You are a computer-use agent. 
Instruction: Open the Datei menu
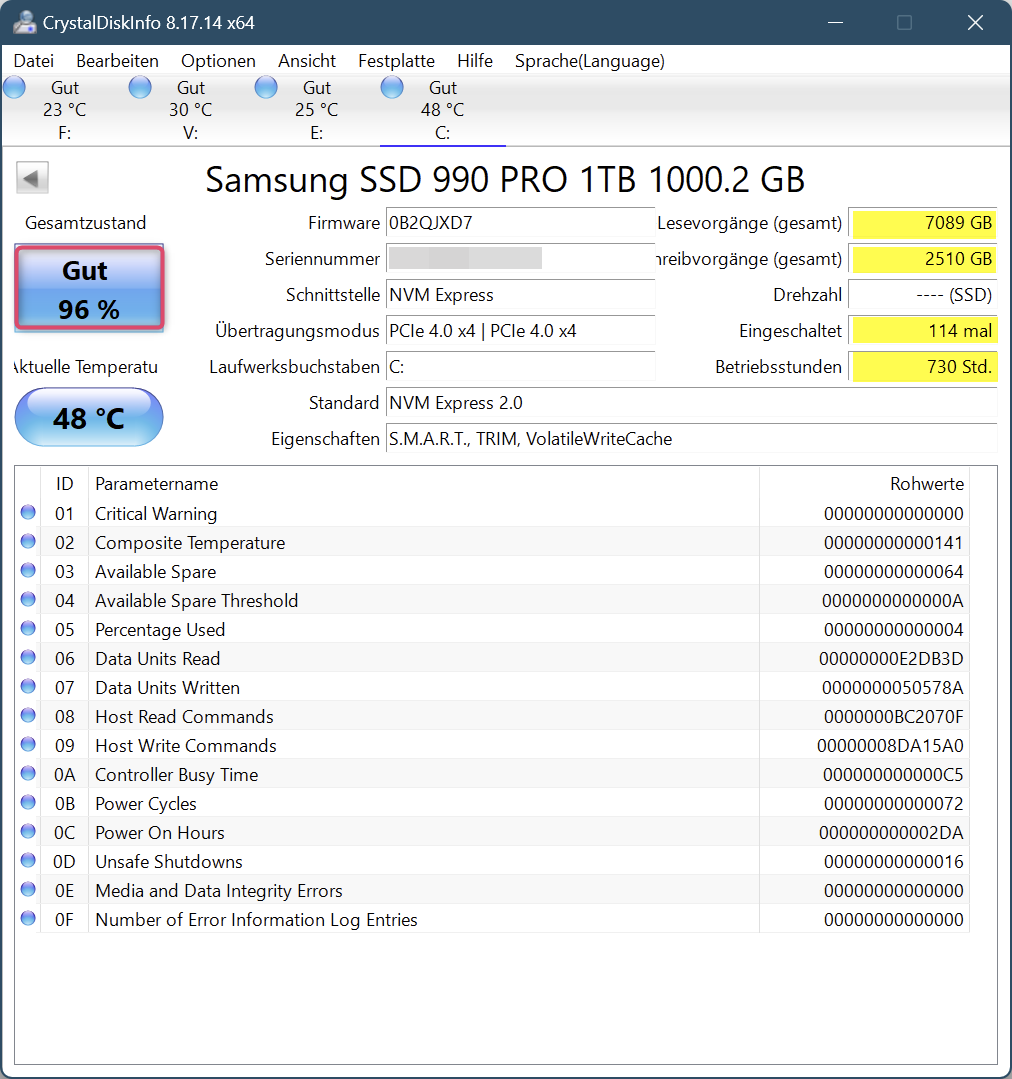tap(34, 61)
